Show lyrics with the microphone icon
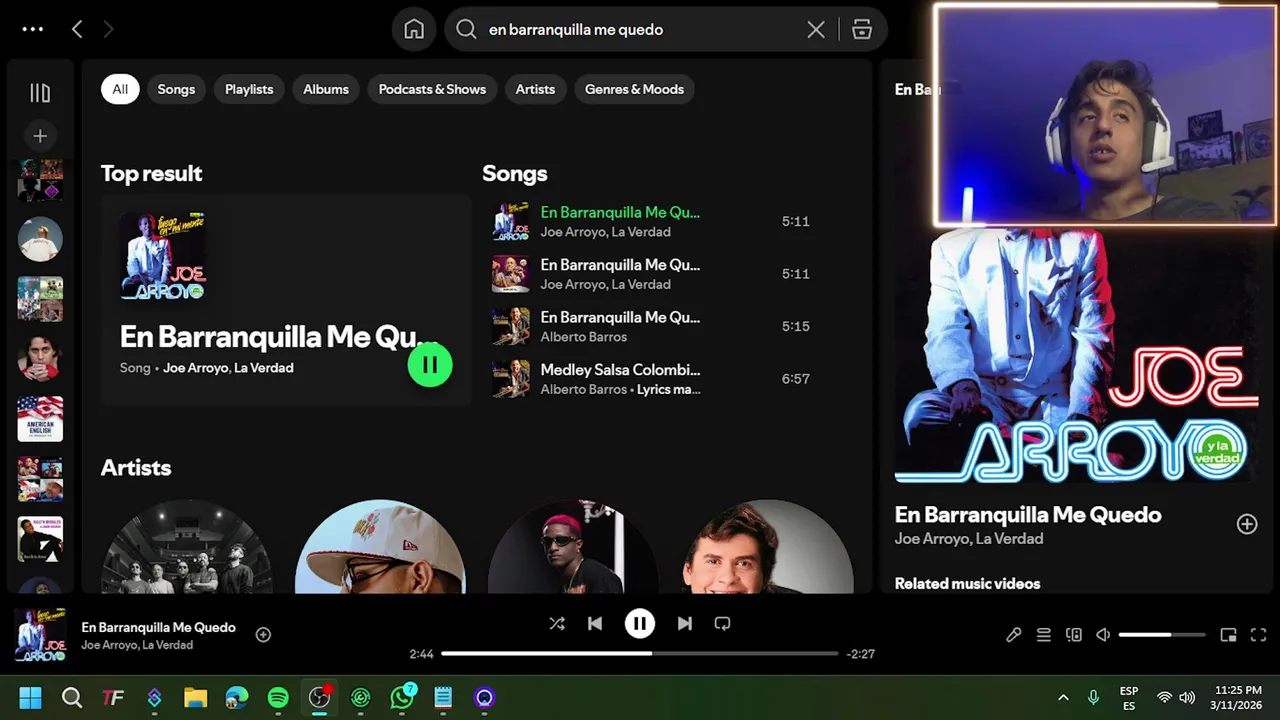The width and height of the screenshot is (1280, 720). (x=1013, y=635)
